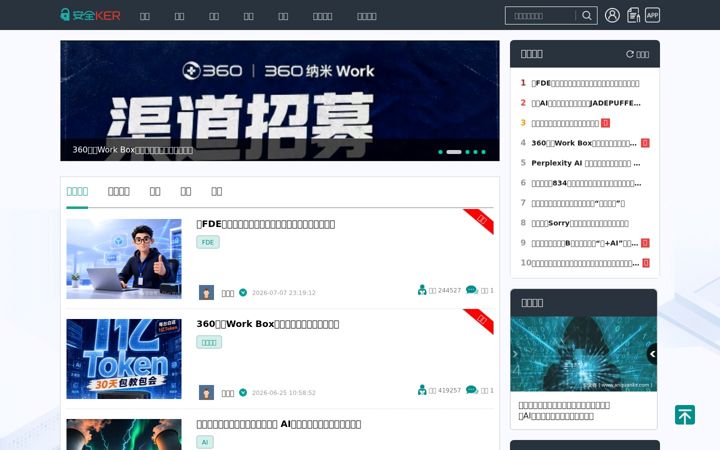The image size is (720, 450).
Task: Open the lightning-fists article thumbnail at page bottom
Action: [x=124, y=434]
